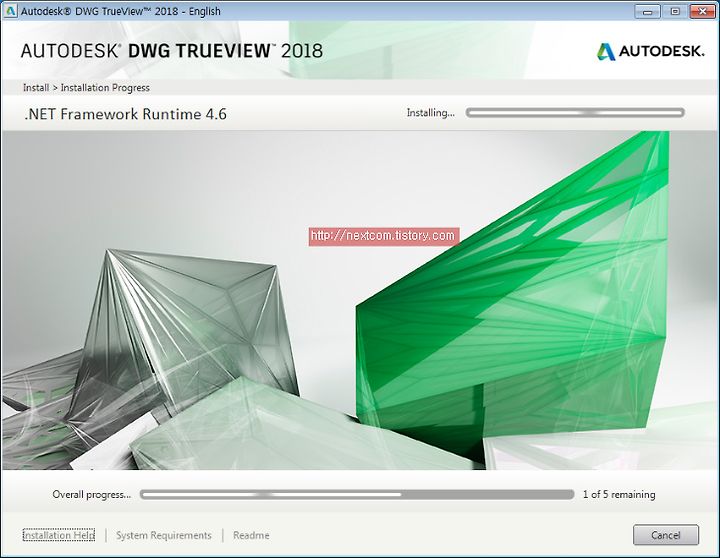Click the '.NET Framework Runtime 4.6' label
Screen dimensions: 720x558
[x=125, y=114]
